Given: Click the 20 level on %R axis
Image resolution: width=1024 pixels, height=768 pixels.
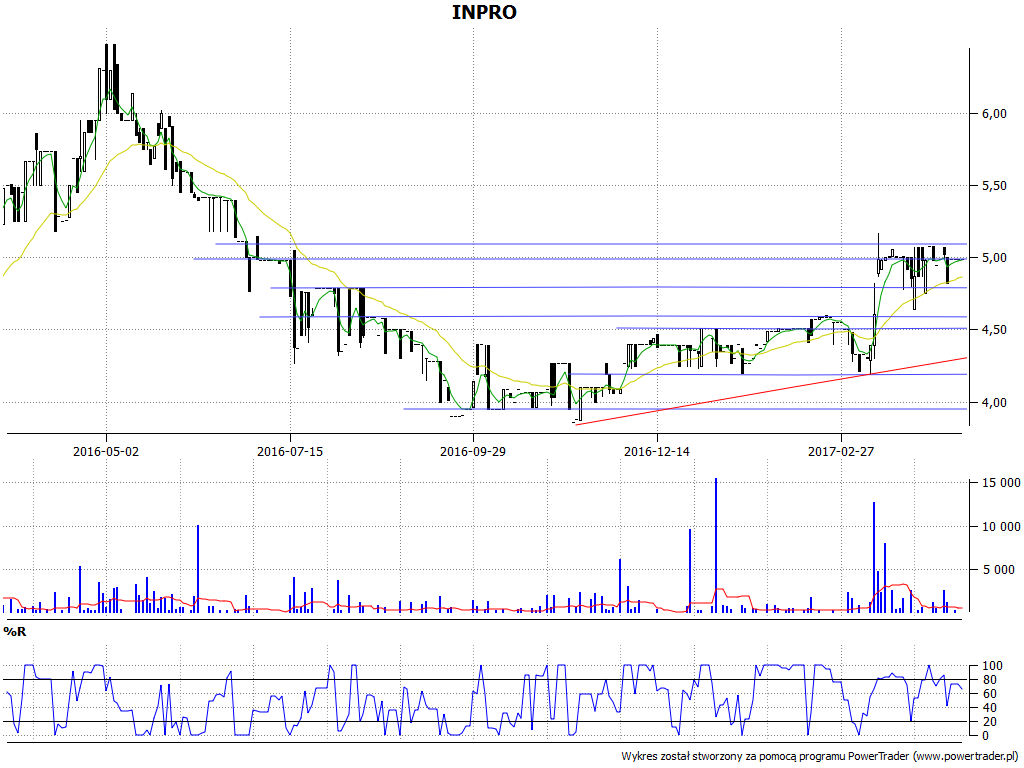Looking at the screenshot, I should coord(988,722).
